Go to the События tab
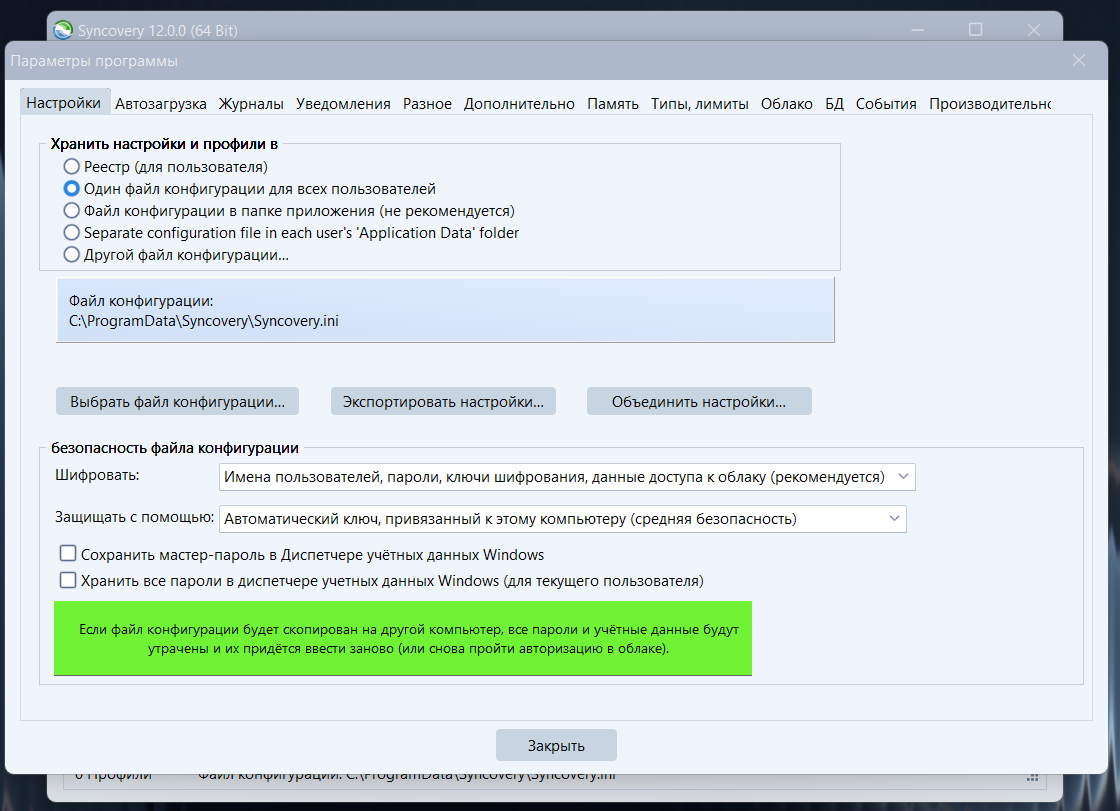This screenshot has width=1120, height=811. point(886,104)
